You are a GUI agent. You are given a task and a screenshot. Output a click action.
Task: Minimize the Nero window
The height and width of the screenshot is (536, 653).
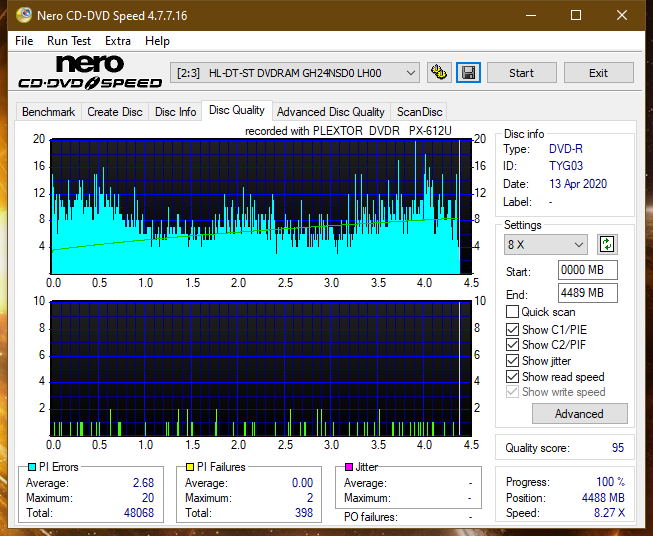531,15
